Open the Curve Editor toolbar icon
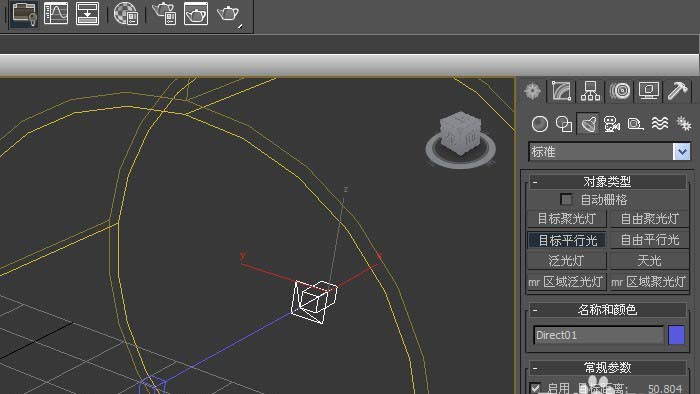The width and height of the screenshot is (700, 394). point(56,13)
